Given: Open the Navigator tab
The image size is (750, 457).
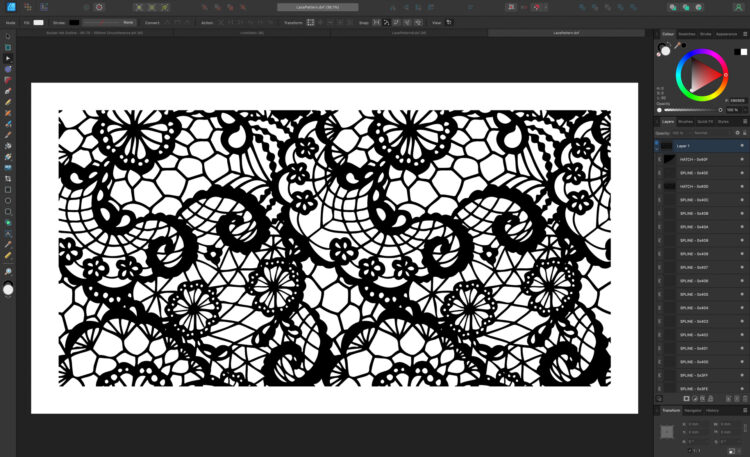Looking at the screenshot, I should pyautogui.click(x=692, y=410).
